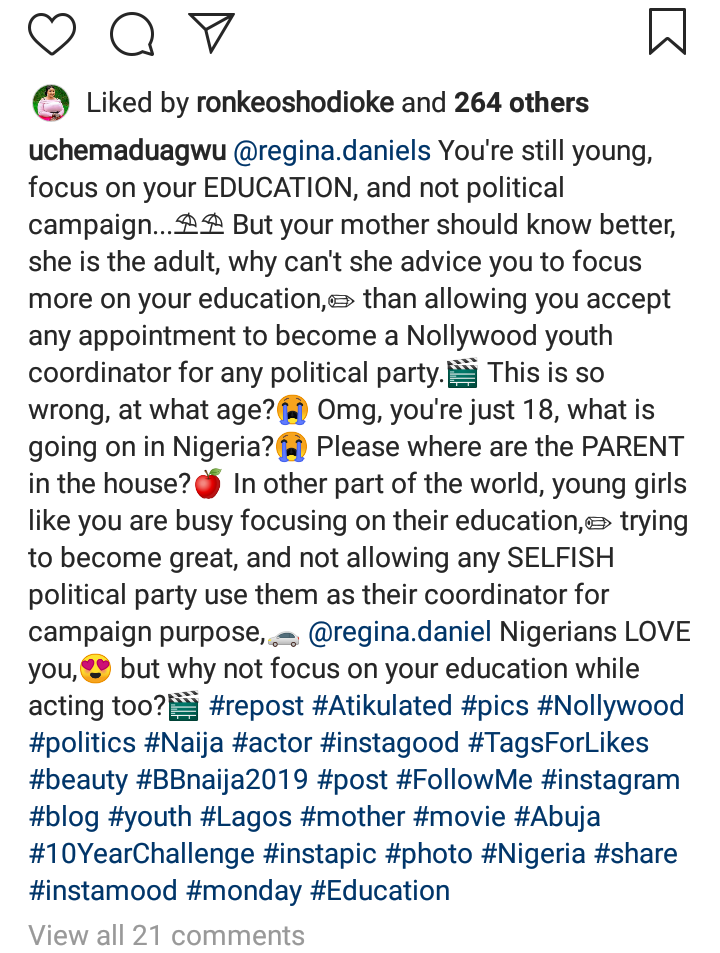Expand View all 21 comments
720x953 pixels.
coord(166,936)
